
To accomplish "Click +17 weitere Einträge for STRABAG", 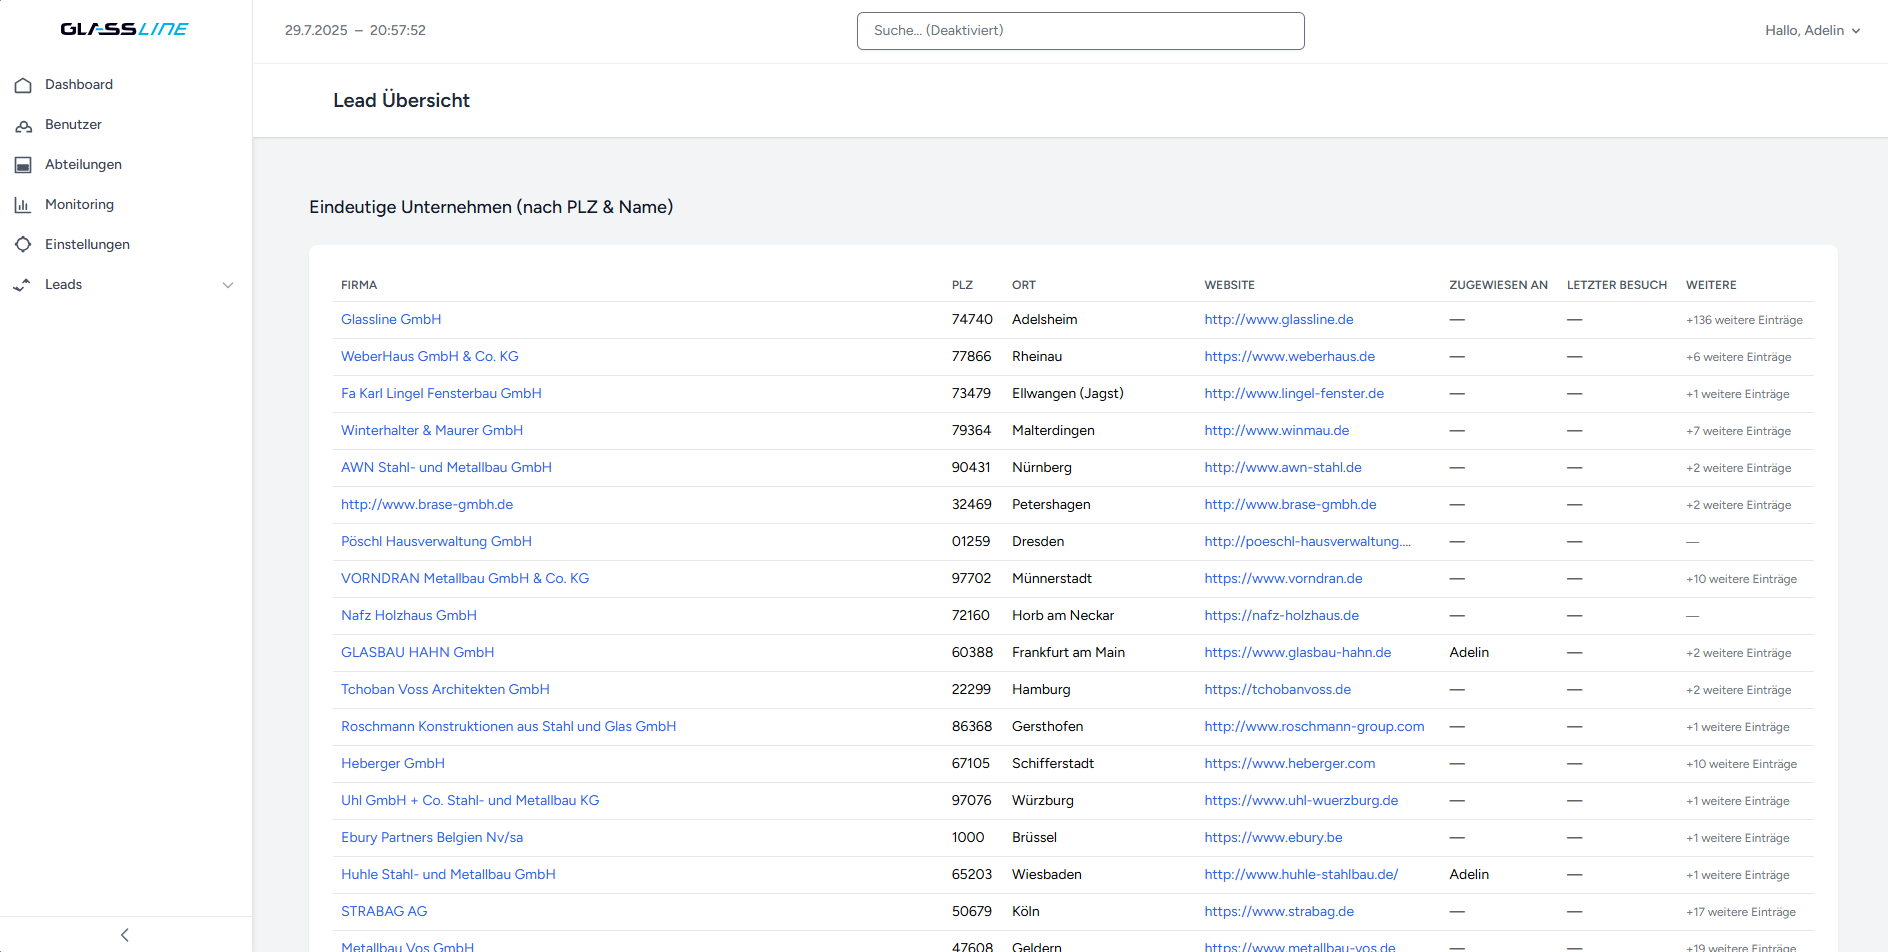I will (x=1740, y=912).
